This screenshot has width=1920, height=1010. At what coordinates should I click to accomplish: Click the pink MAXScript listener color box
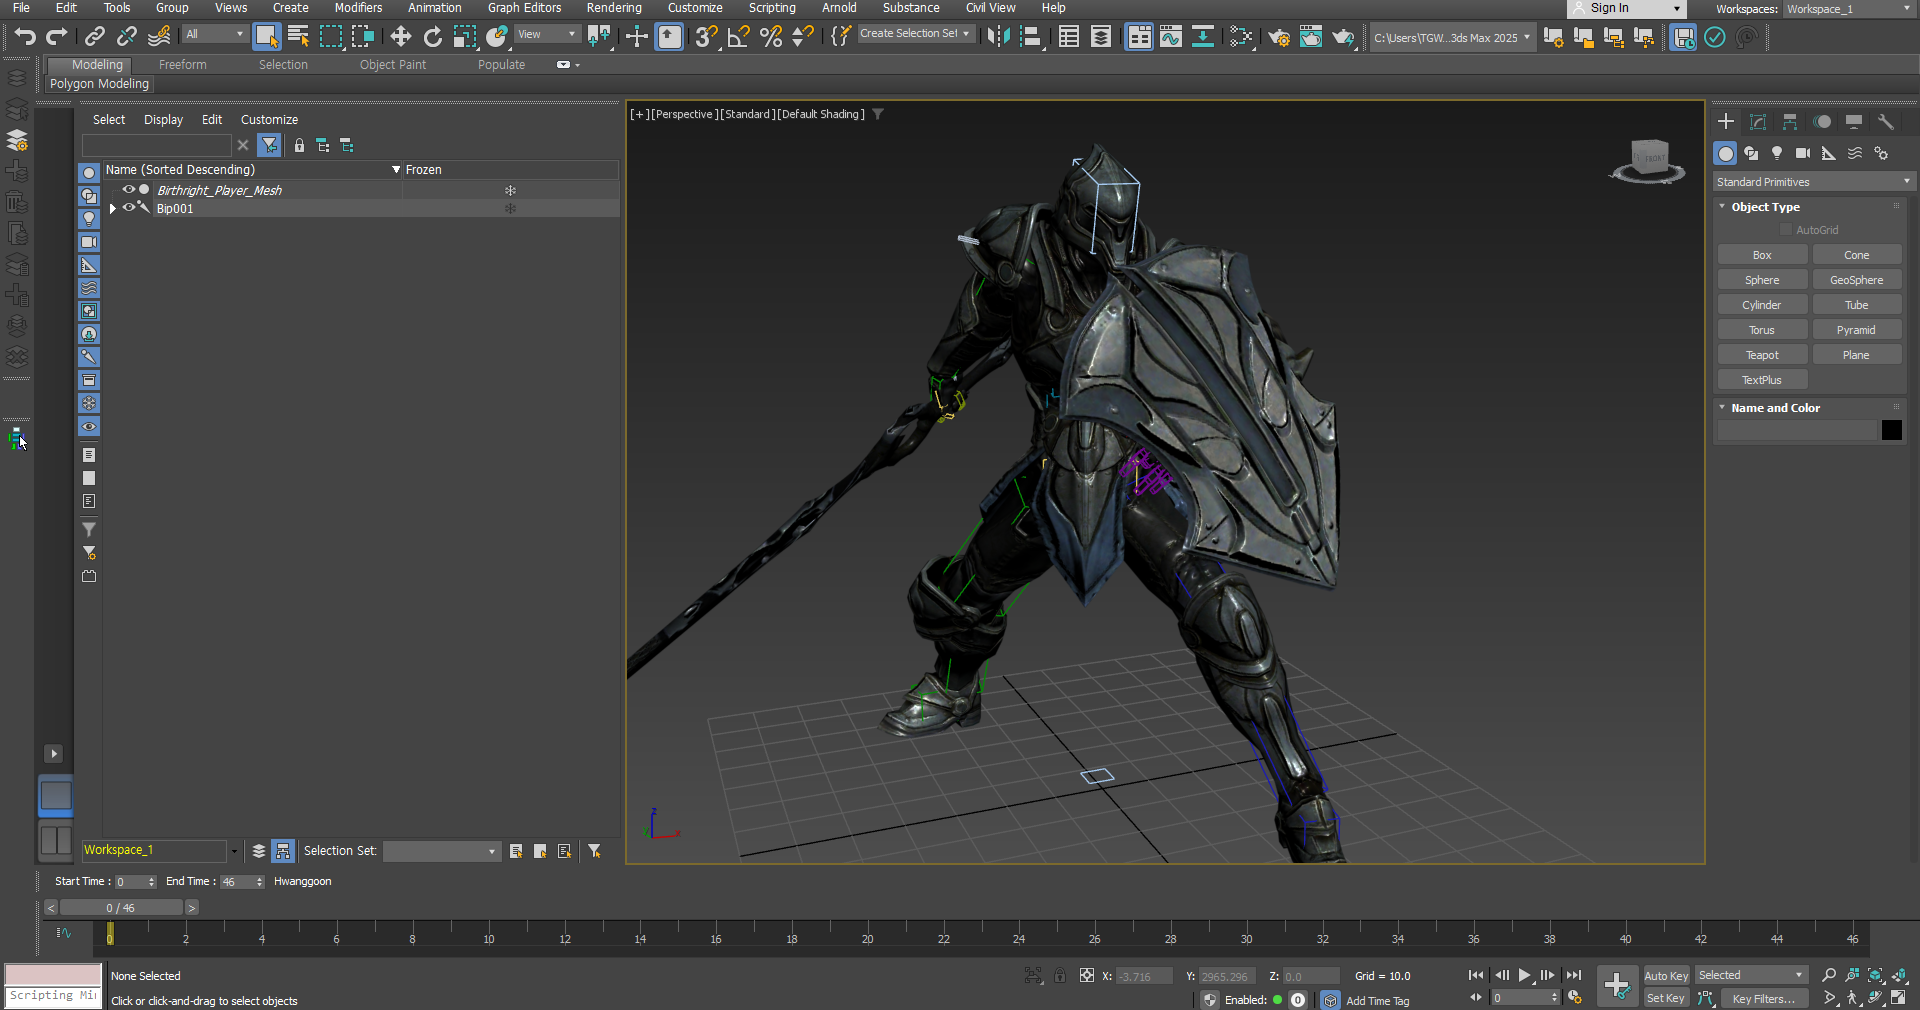53,975
